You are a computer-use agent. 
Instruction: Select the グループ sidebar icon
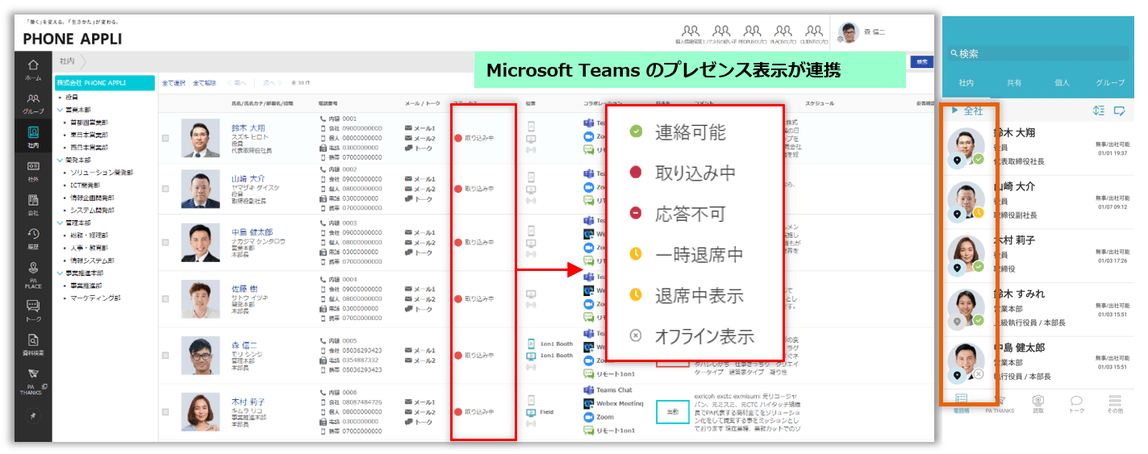[x=33, y=103]
